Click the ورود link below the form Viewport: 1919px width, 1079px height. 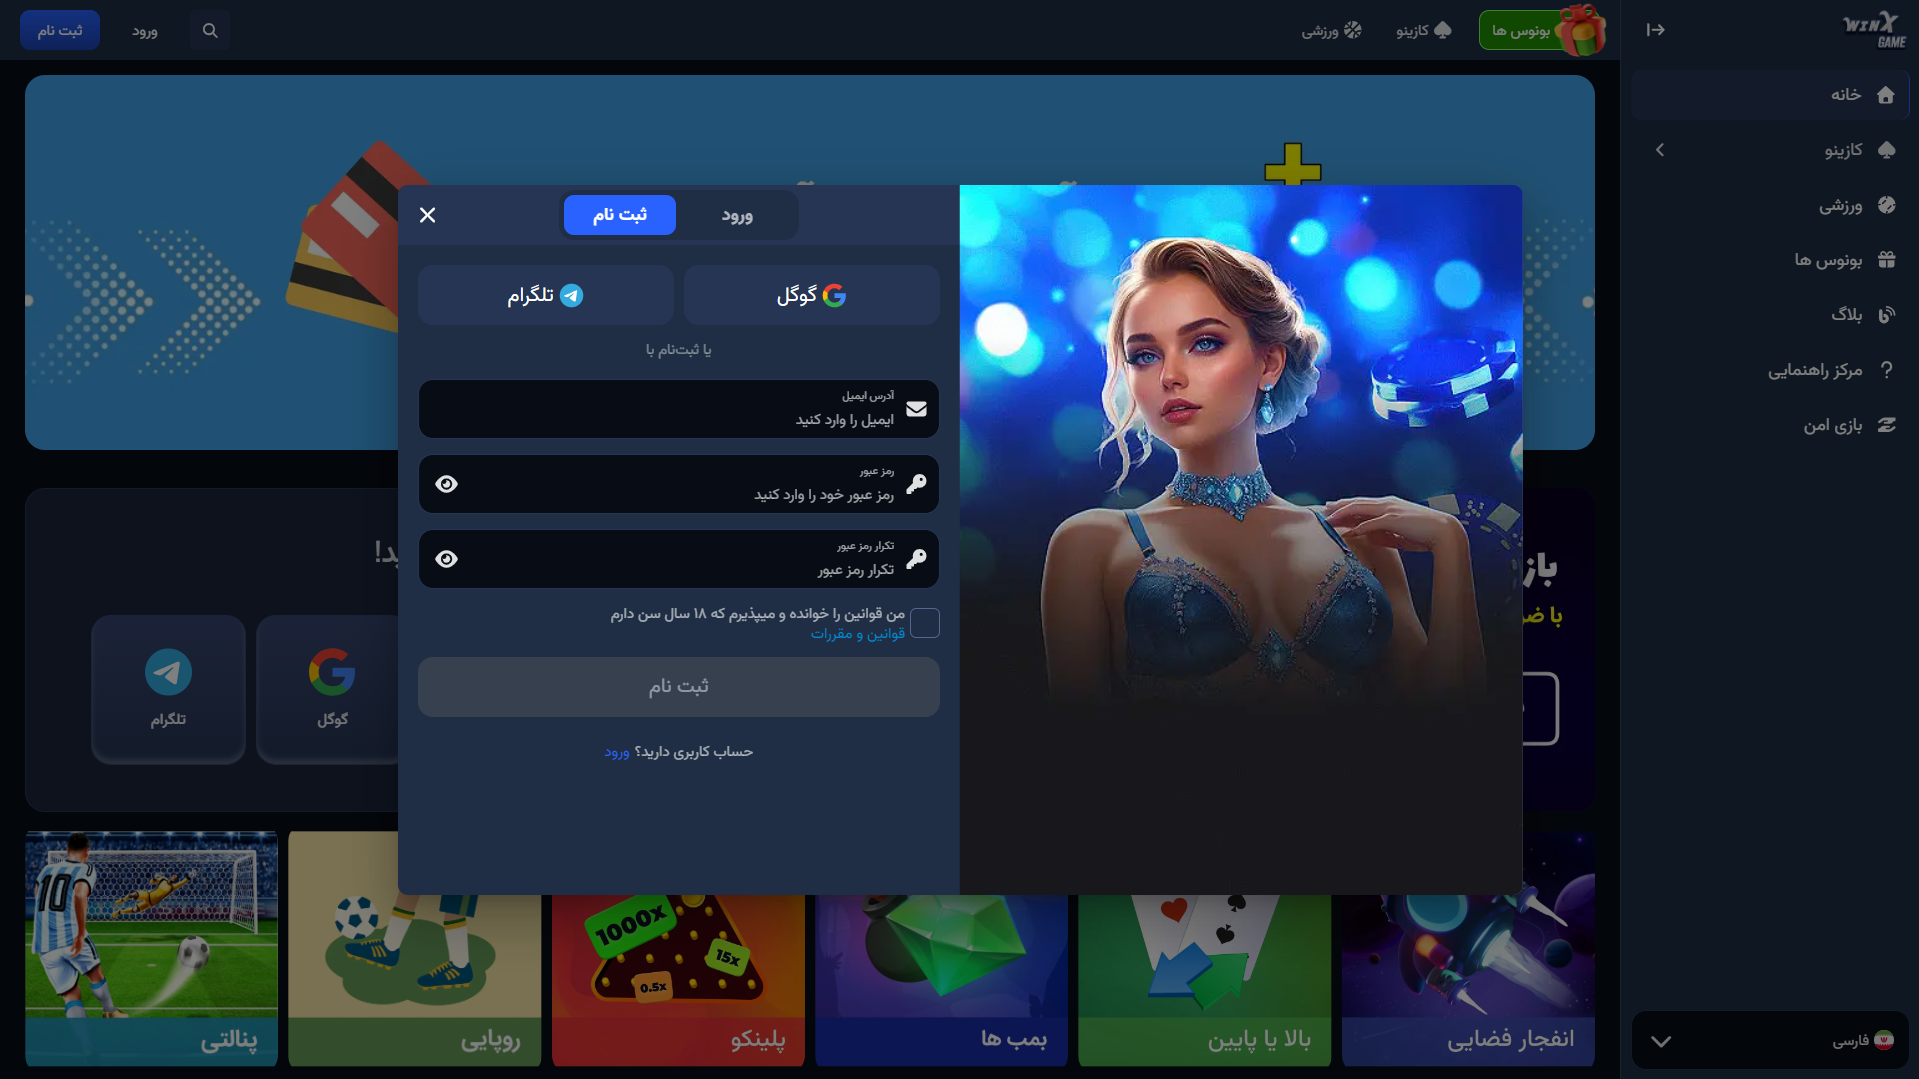[x=617, y=752]
